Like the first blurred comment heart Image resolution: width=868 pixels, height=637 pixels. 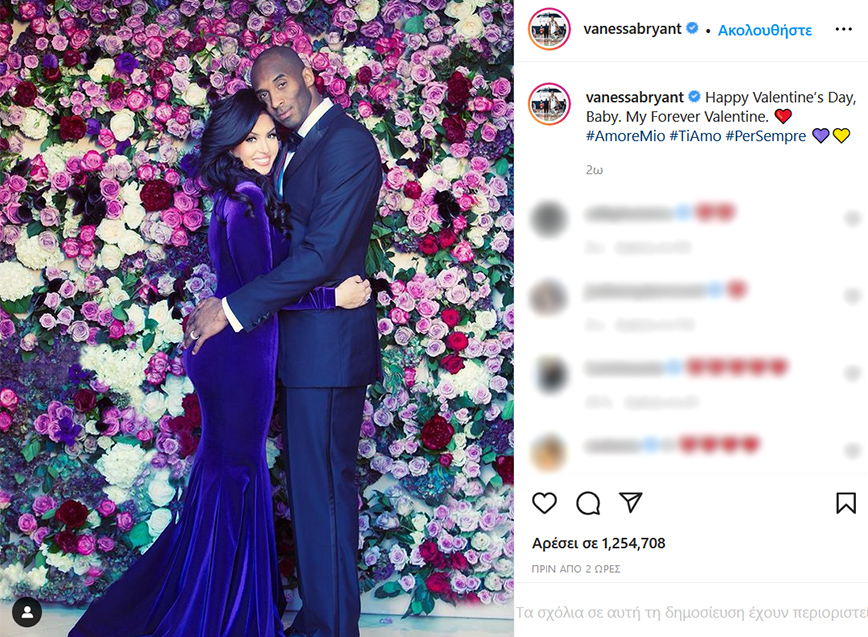[851, 219]
